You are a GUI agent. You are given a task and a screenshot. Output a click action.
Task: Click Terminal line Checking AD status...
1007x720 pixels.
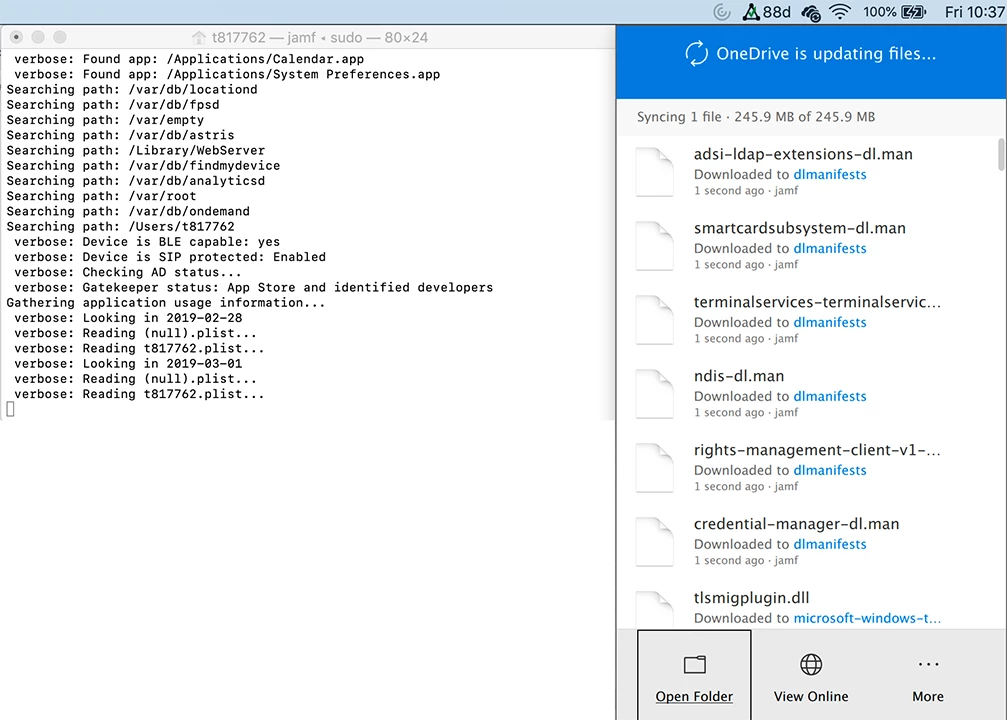[128, 272]
